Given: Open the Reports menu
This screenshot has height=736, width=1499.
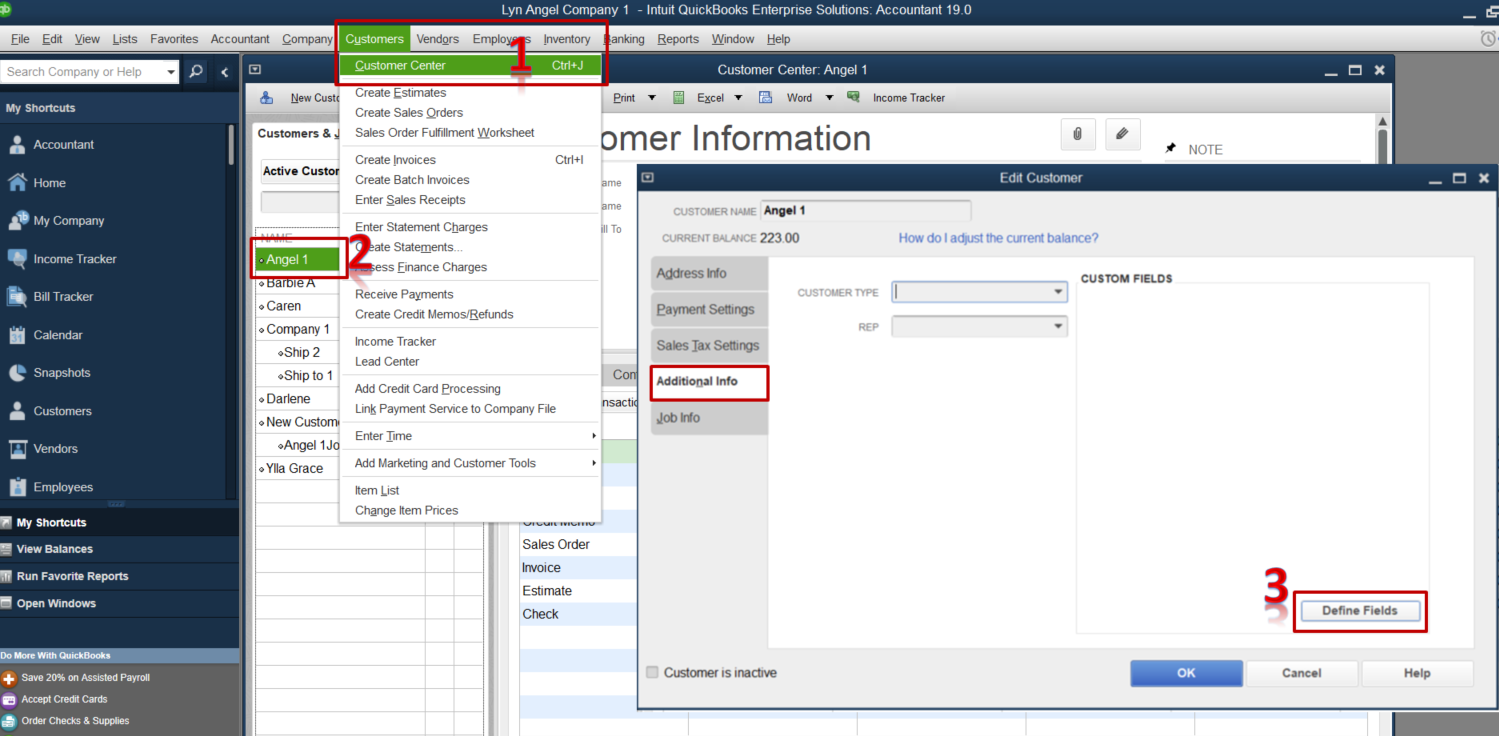Looking at the screenshot, I should tap(678, 39).
